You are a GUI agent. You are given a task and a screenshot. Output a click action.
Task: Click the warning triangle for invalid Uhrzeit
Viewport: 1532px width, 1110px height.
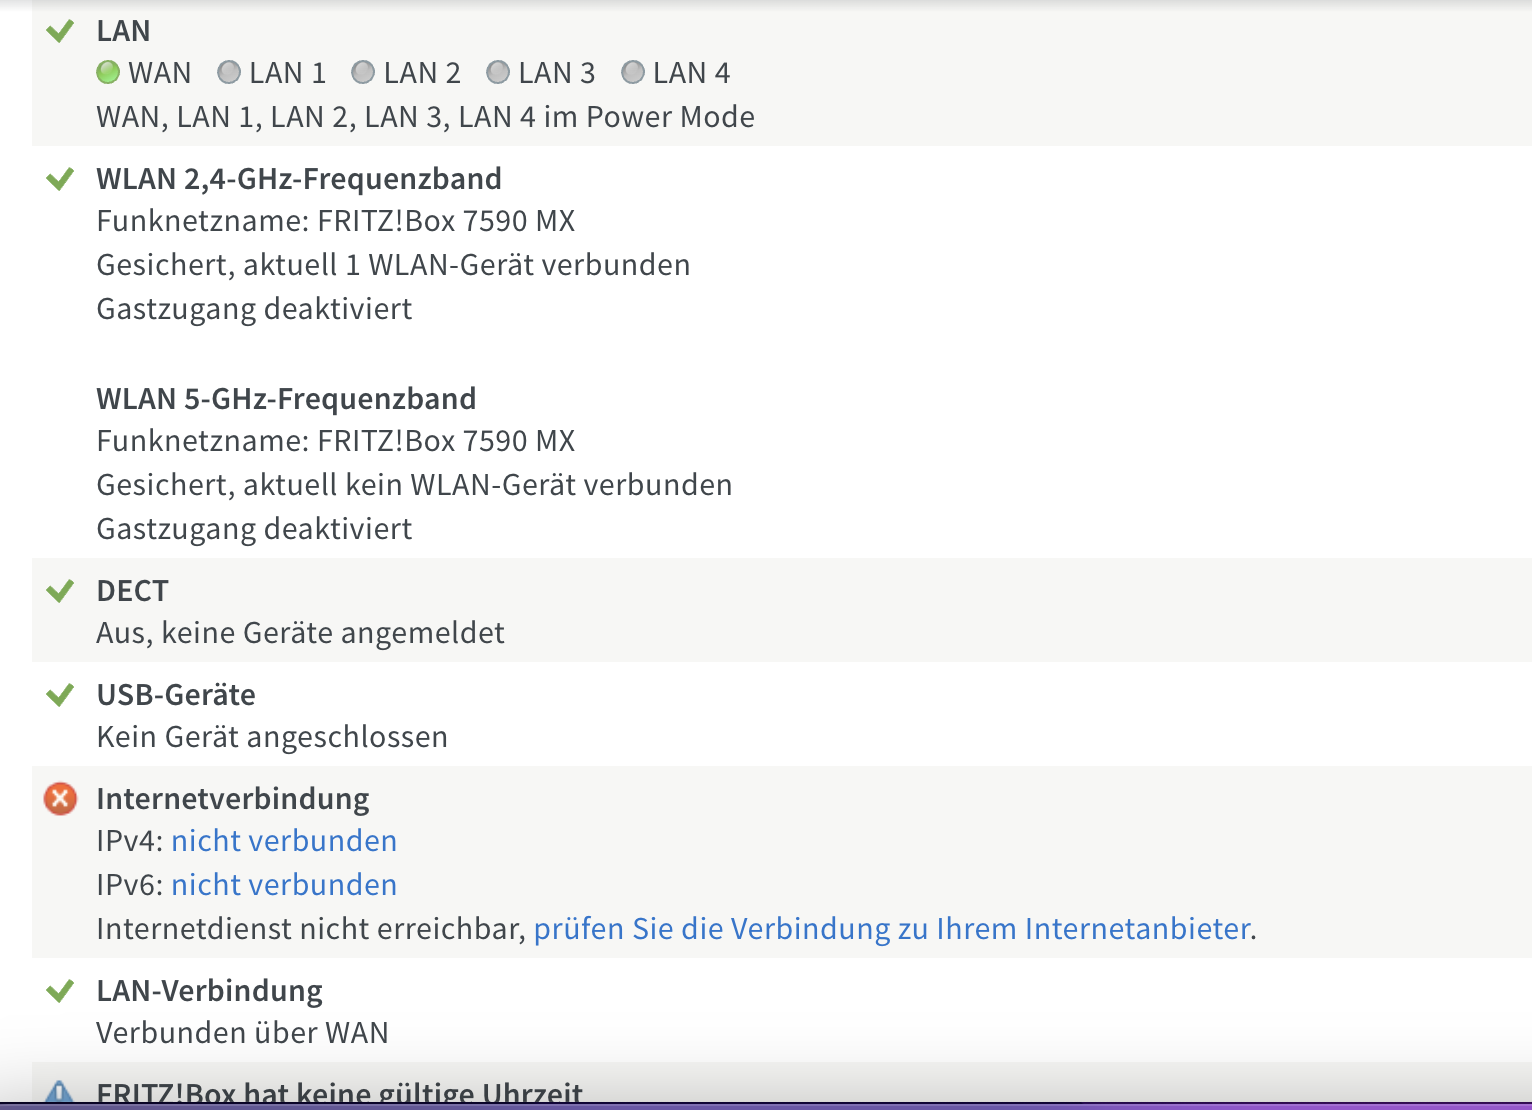coord(60,1092)
